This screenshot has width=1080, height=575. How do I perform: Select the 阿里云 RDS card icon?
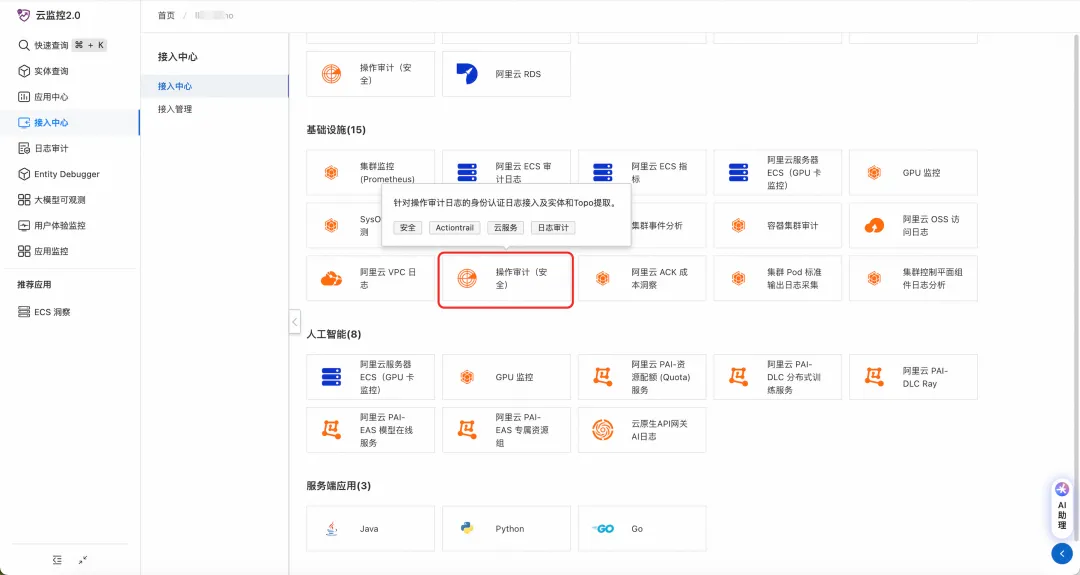click(x=467, y=74)
